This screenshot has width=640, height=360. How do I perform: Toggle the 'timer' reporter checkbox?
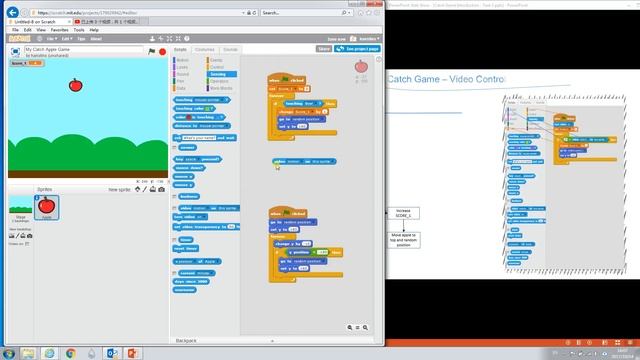coord(175,240)
